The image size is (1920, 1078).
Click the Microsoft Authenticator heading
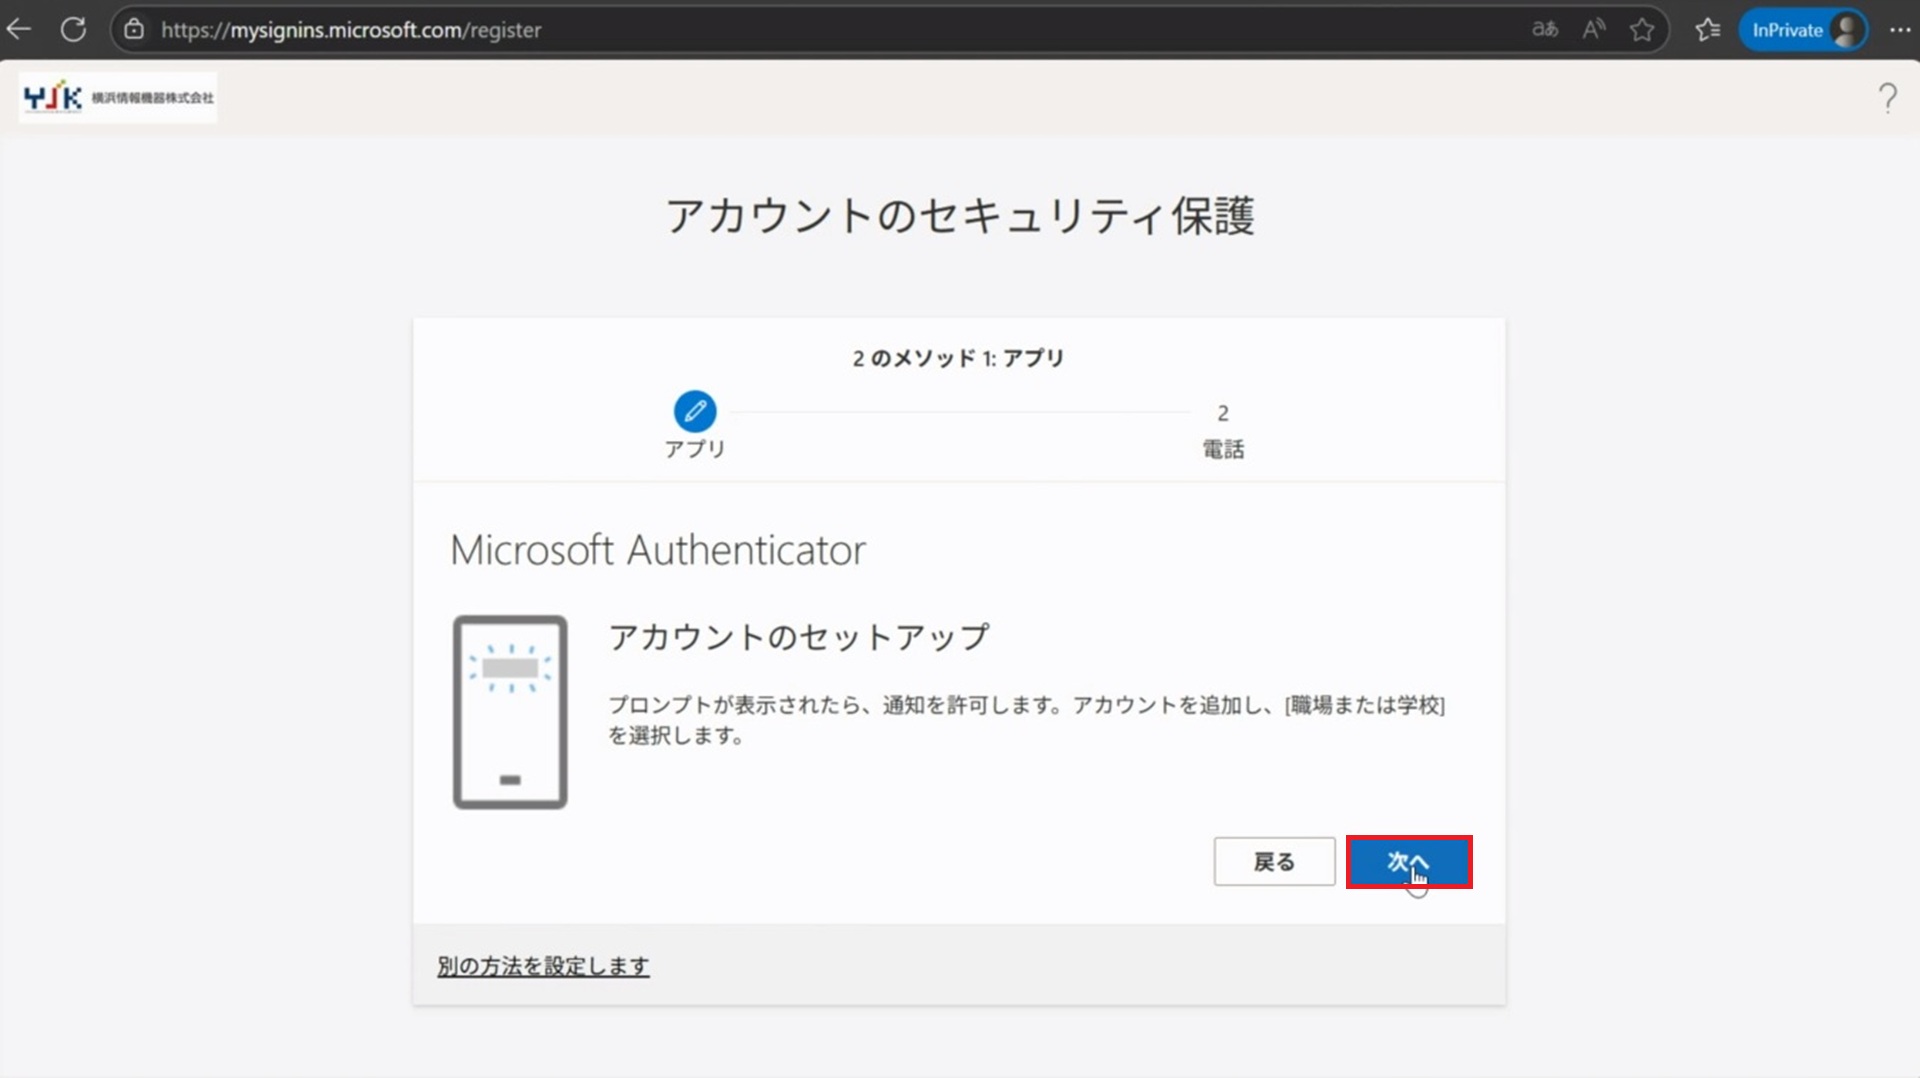point(657,550)
